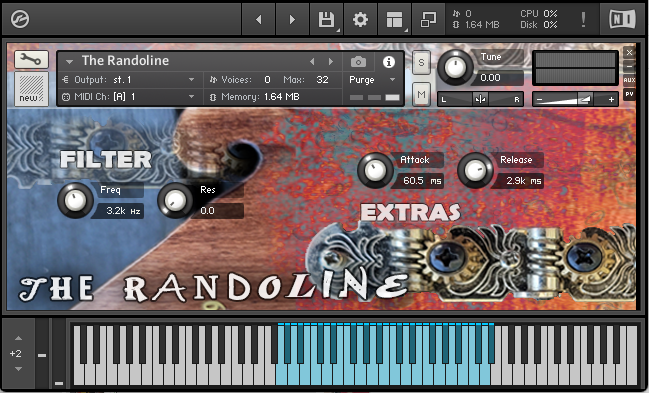Image resolution: width=651 pixels, height=393 pixels.
Task: Click the snapshot camera icon
Action: point(358,62)
